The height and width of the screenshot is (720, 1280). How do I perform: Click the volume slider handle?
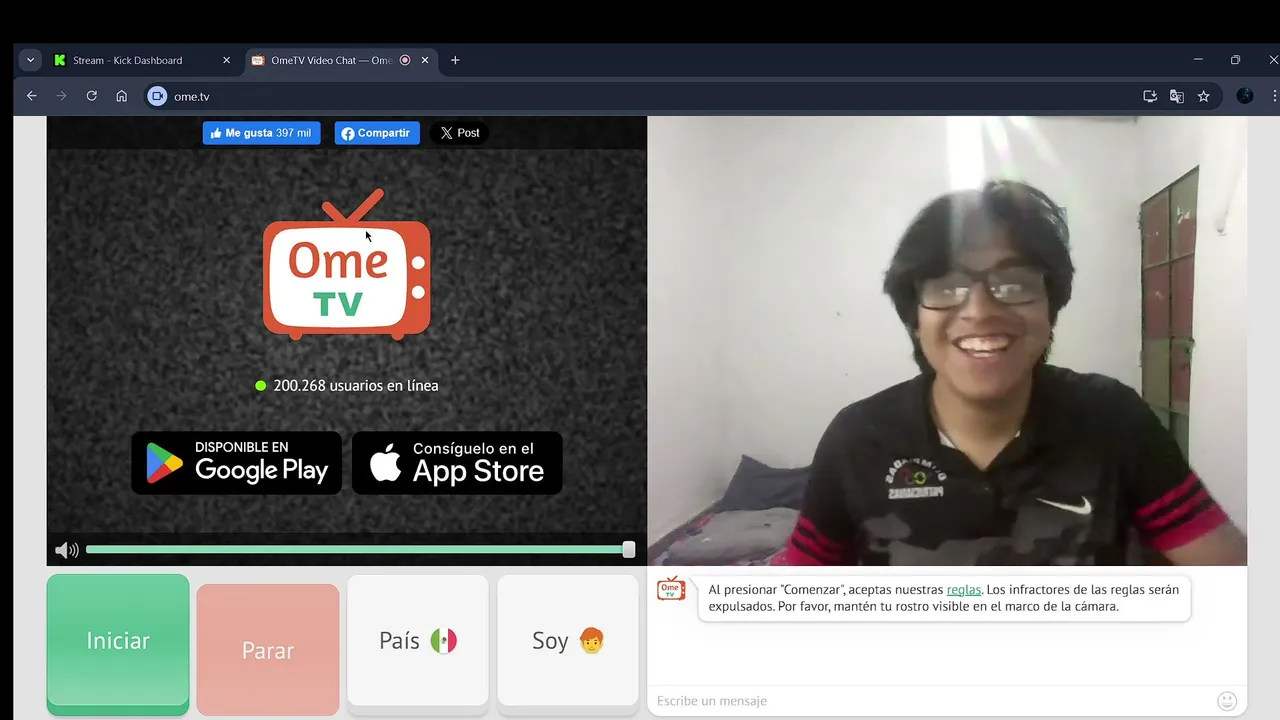629,550
